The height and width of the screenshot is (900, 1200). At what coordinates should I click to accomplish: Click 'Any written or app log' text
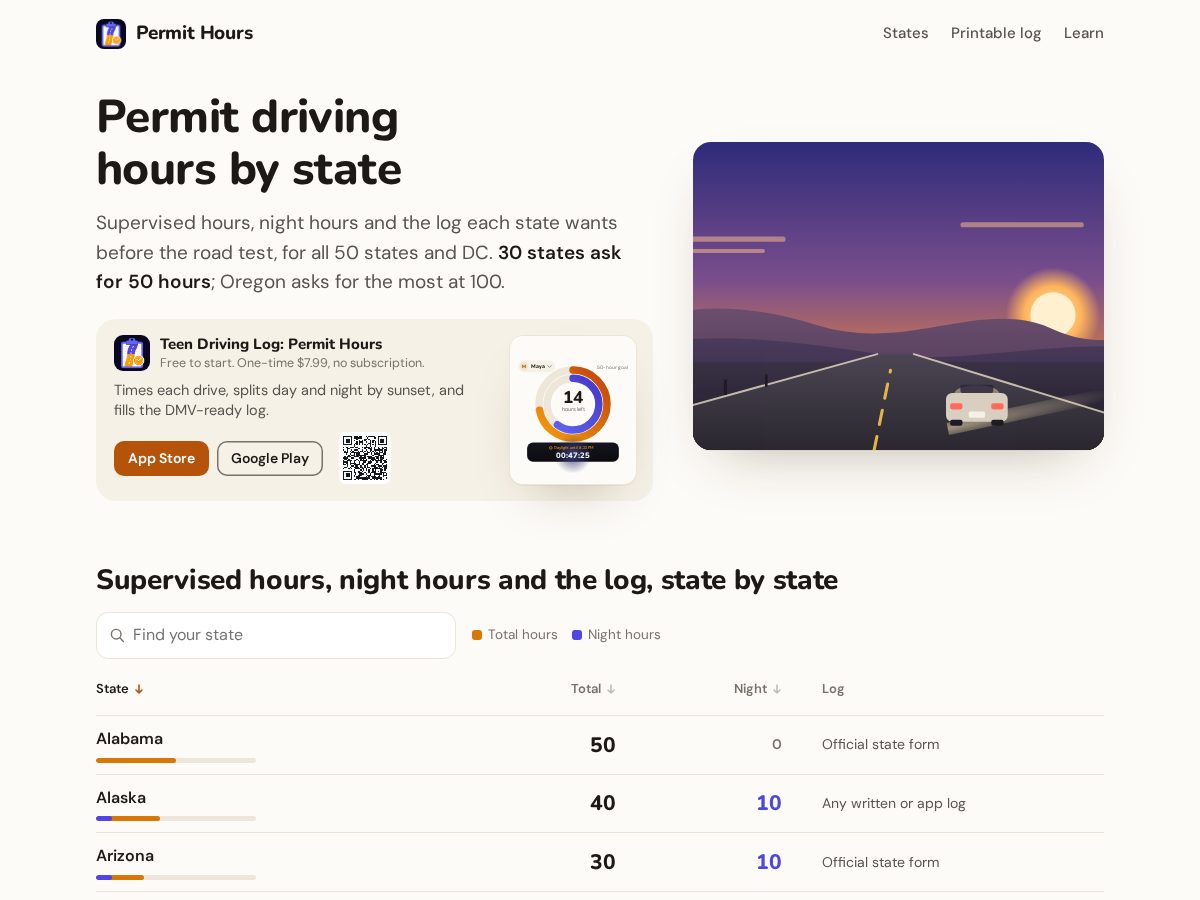pos(894,803)
